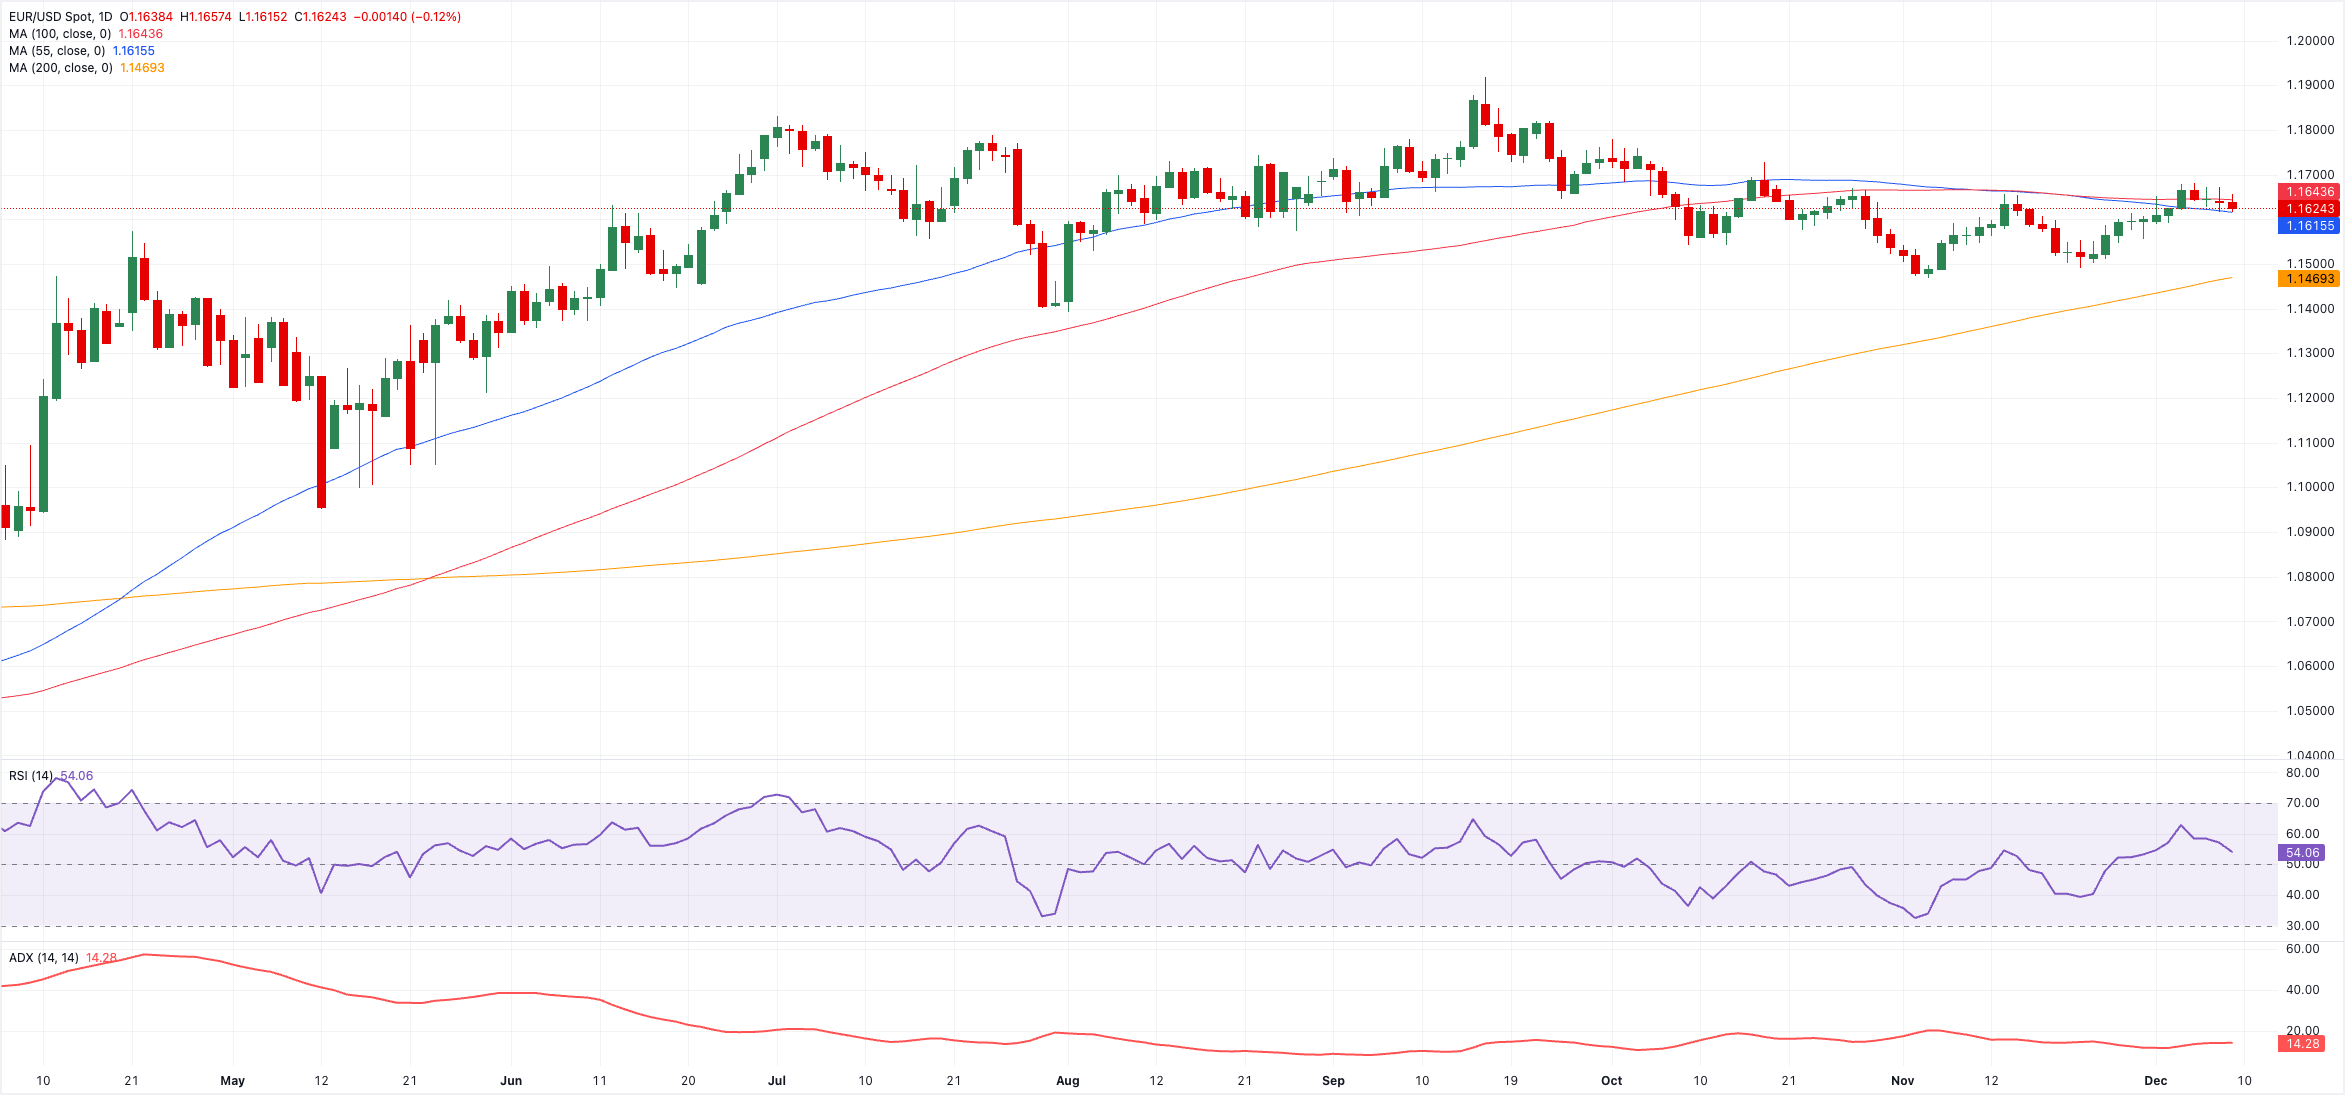
Task: Click the red 14.28 ADX value tag
Action: point(2302,1044)
